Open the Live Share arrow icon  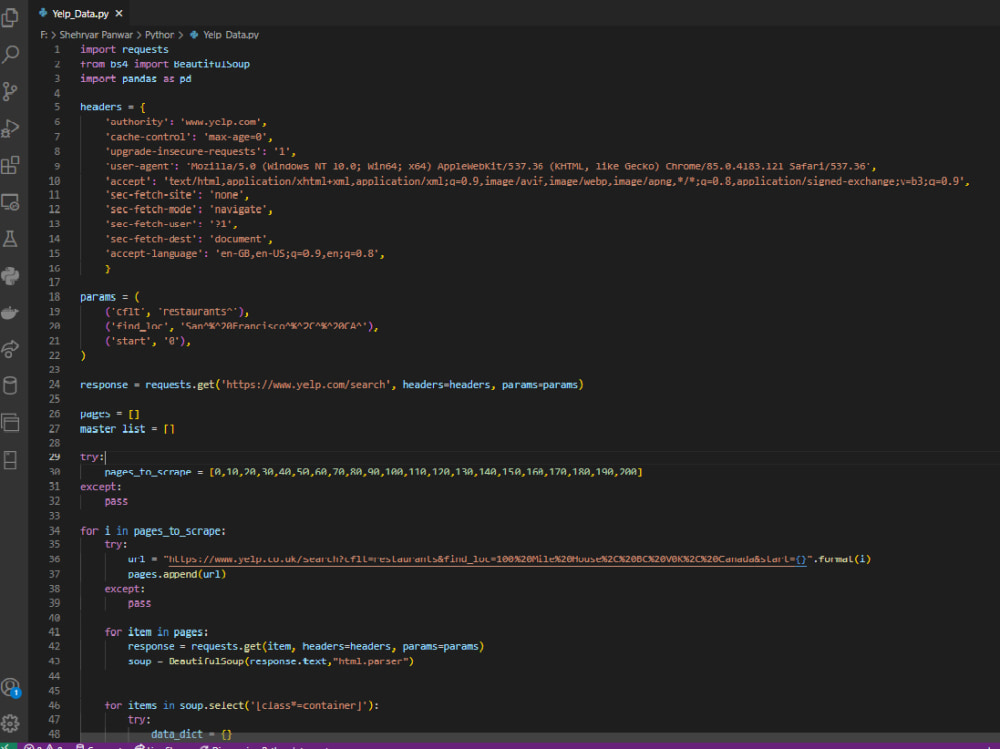coord(10,349)
